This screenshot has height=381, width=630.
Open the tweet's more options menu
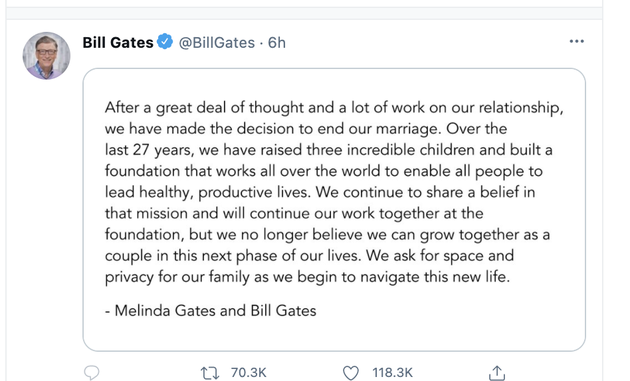[577, 41]
